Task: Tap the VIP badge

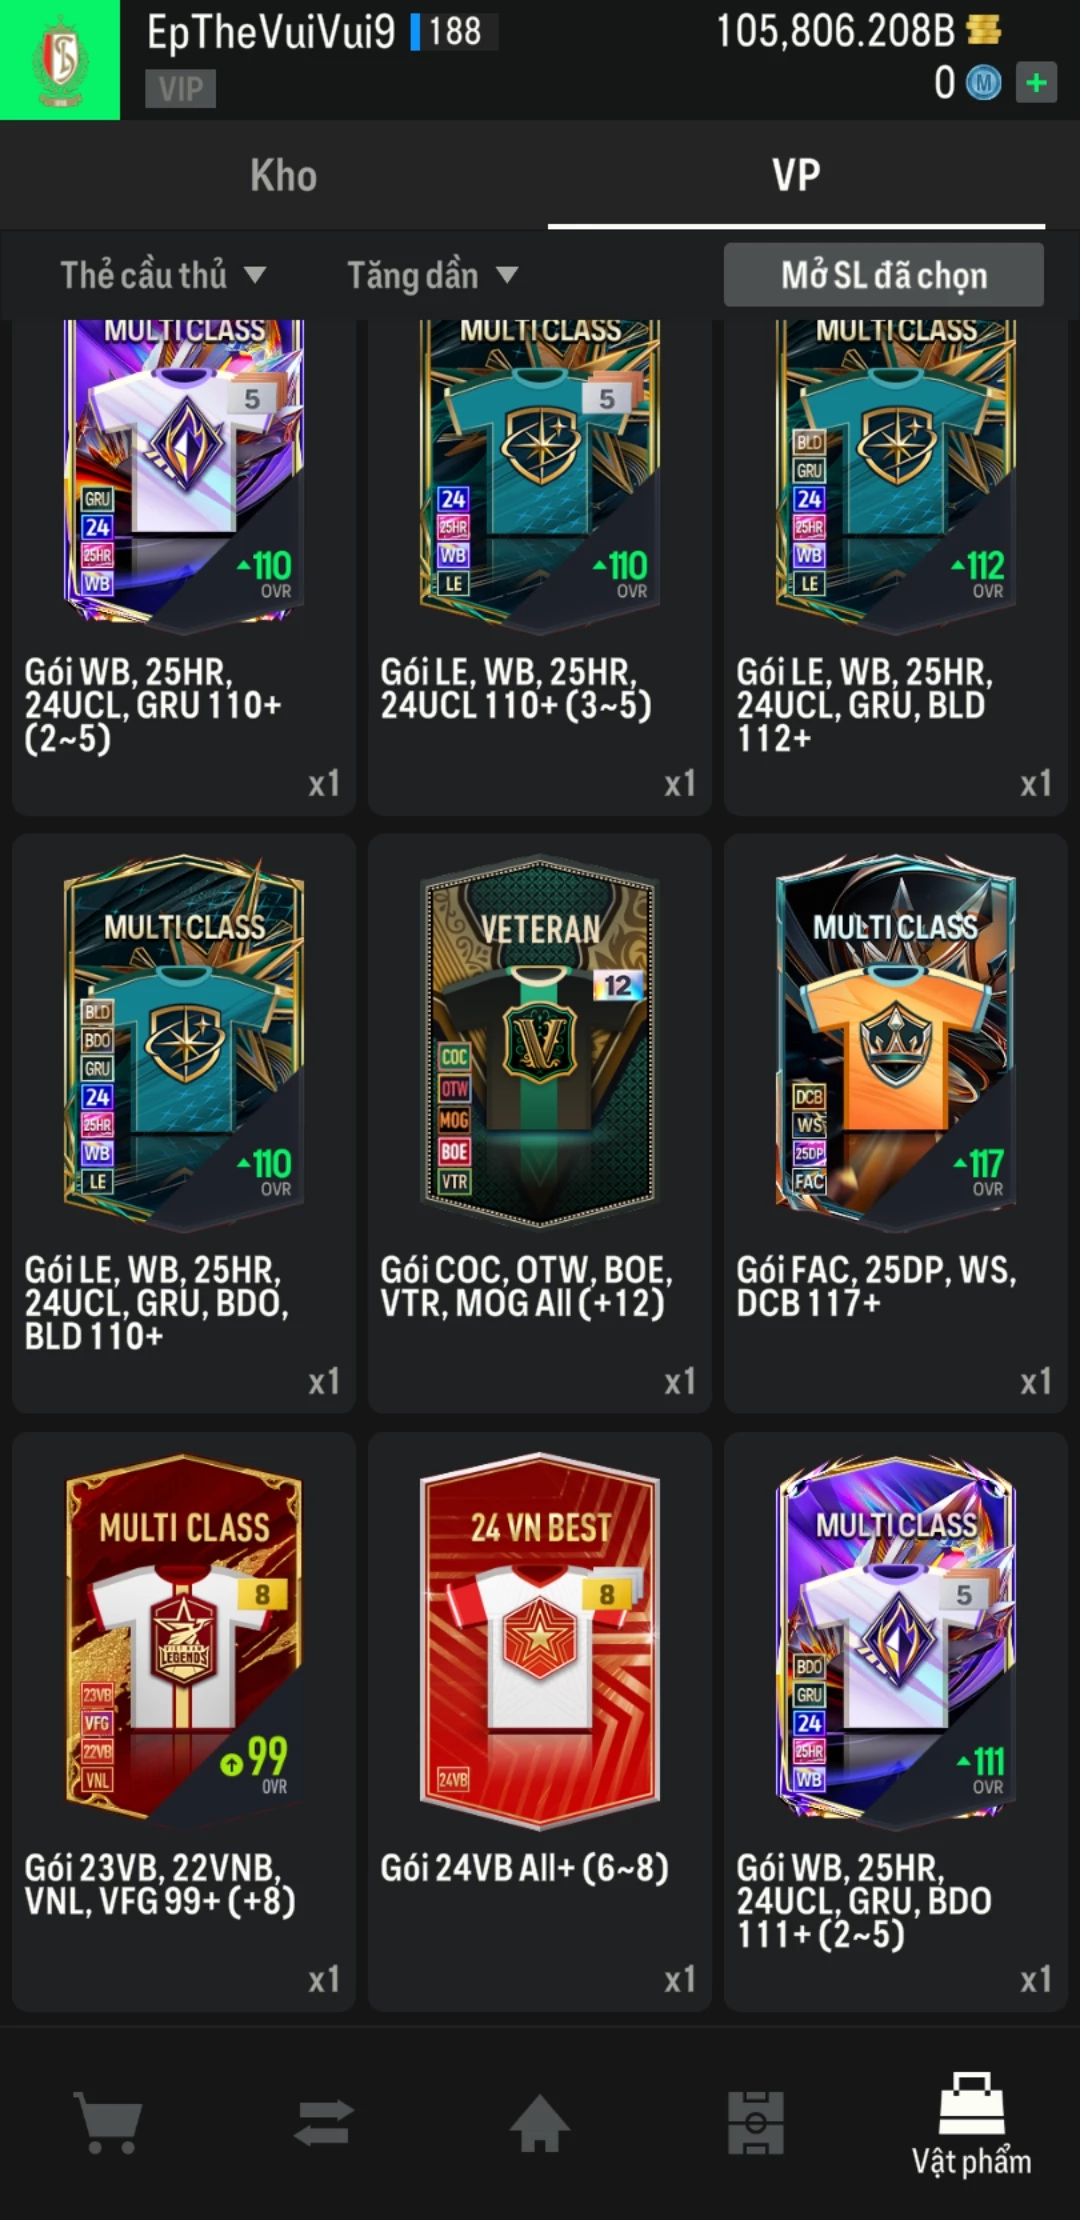Action: point(181,89)
